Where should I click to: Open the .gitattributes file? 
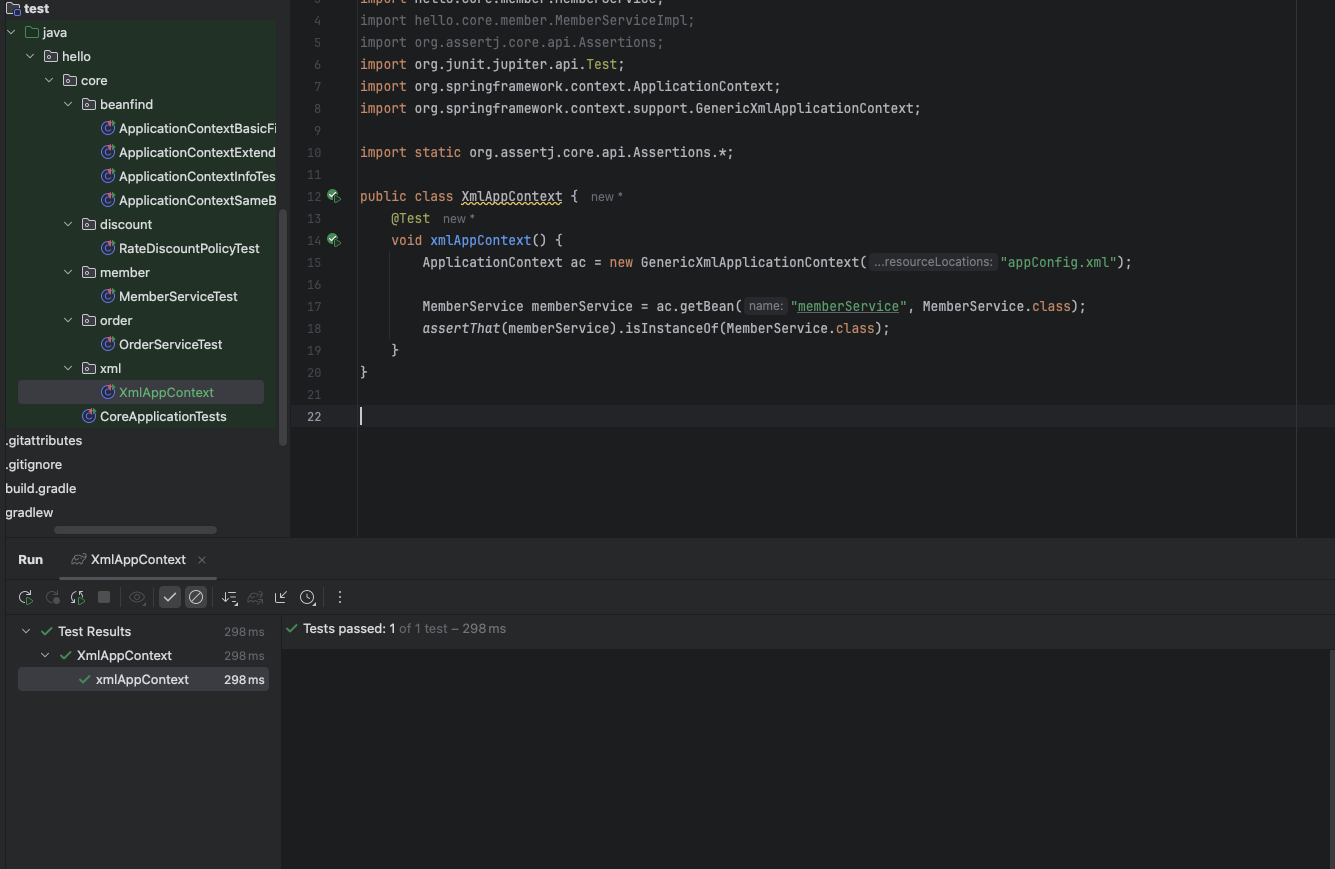click(44, 441)
